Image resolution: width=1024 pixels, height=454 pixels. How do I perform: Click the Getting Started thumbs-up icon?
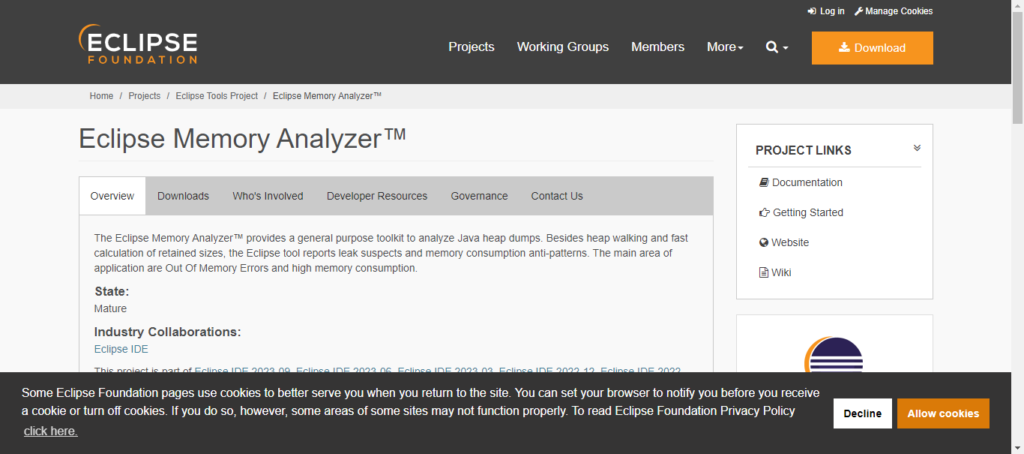coord(765,213)
